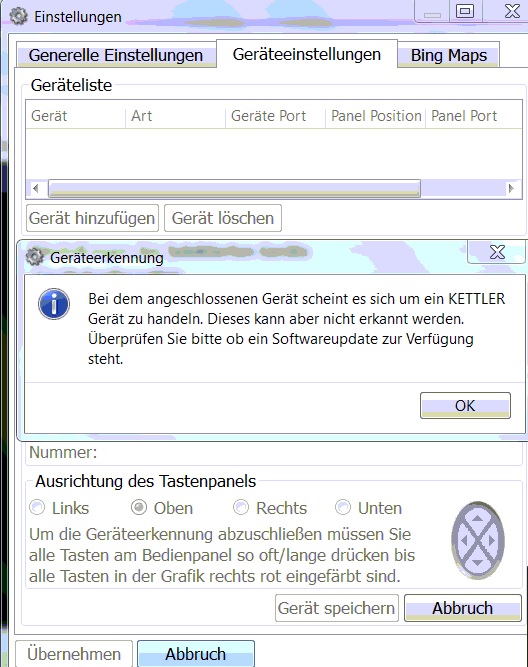Open the Bing Maps tab

[x=448, y=55]
